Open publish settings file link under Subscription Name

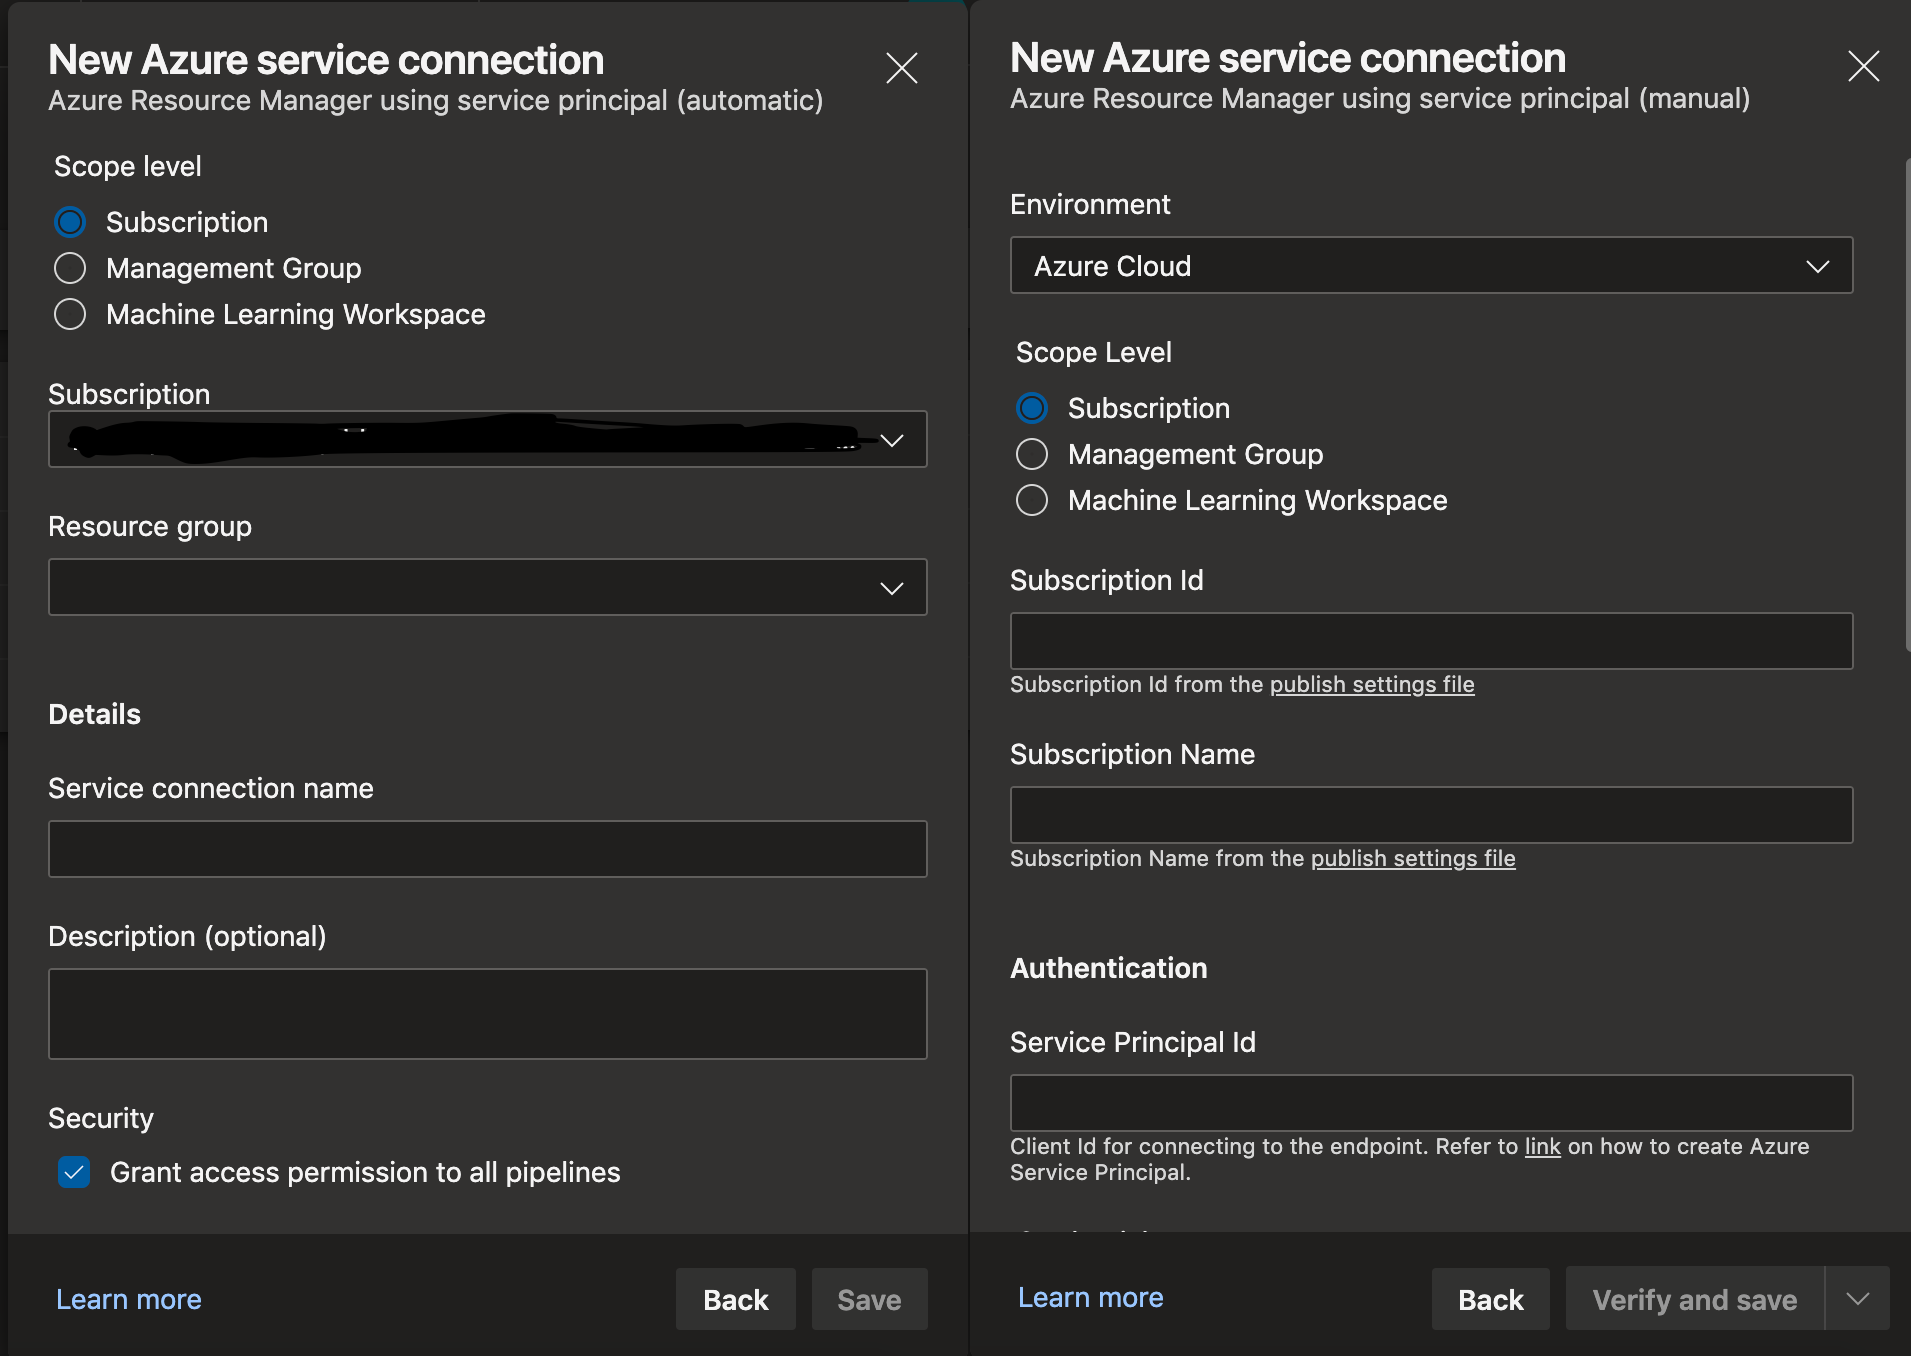click(x=1413, y=858)
